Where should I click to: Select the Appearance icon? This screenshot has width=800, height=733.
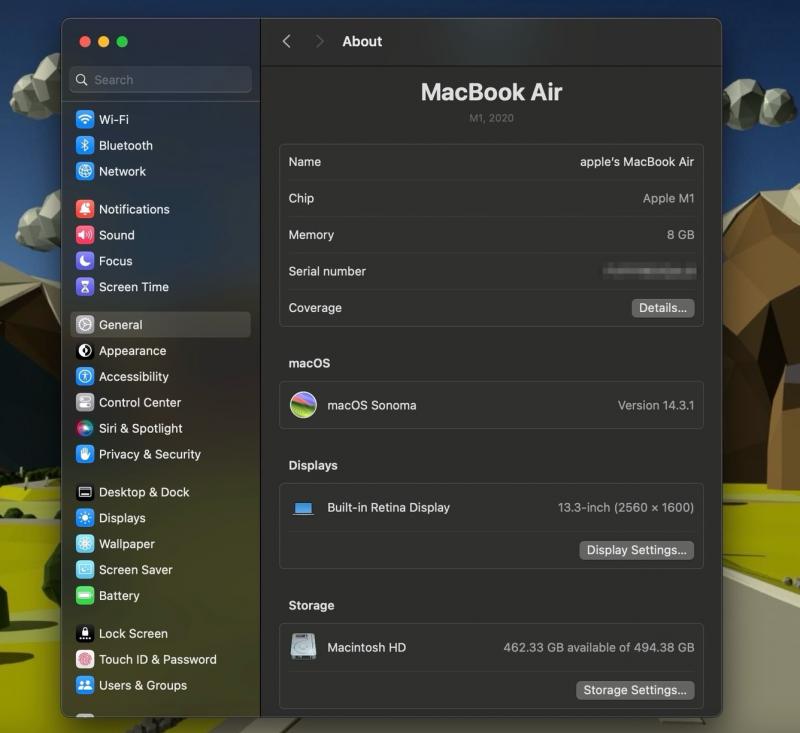[x=85, y=350]
